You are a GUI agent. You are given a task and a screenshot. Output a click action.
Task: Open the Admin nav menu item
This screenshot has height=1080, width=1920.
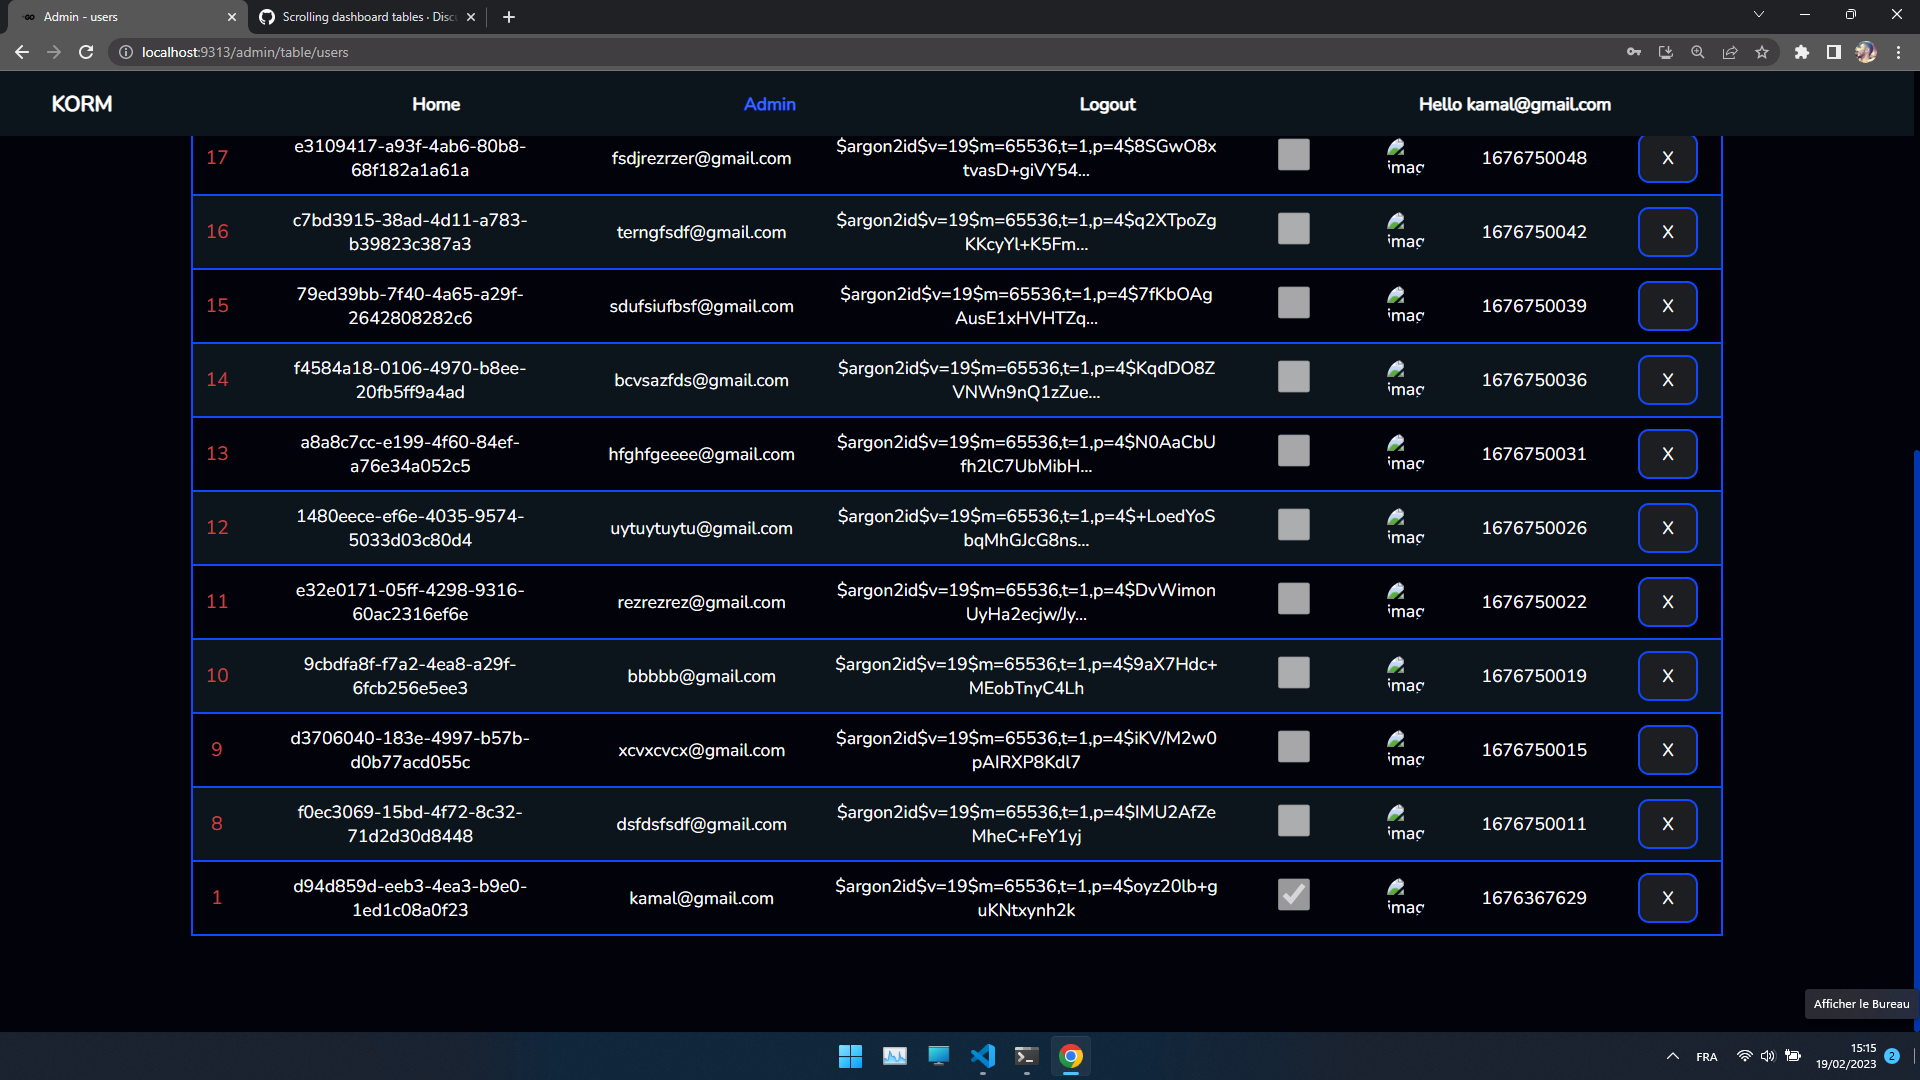tap(769, 104)
